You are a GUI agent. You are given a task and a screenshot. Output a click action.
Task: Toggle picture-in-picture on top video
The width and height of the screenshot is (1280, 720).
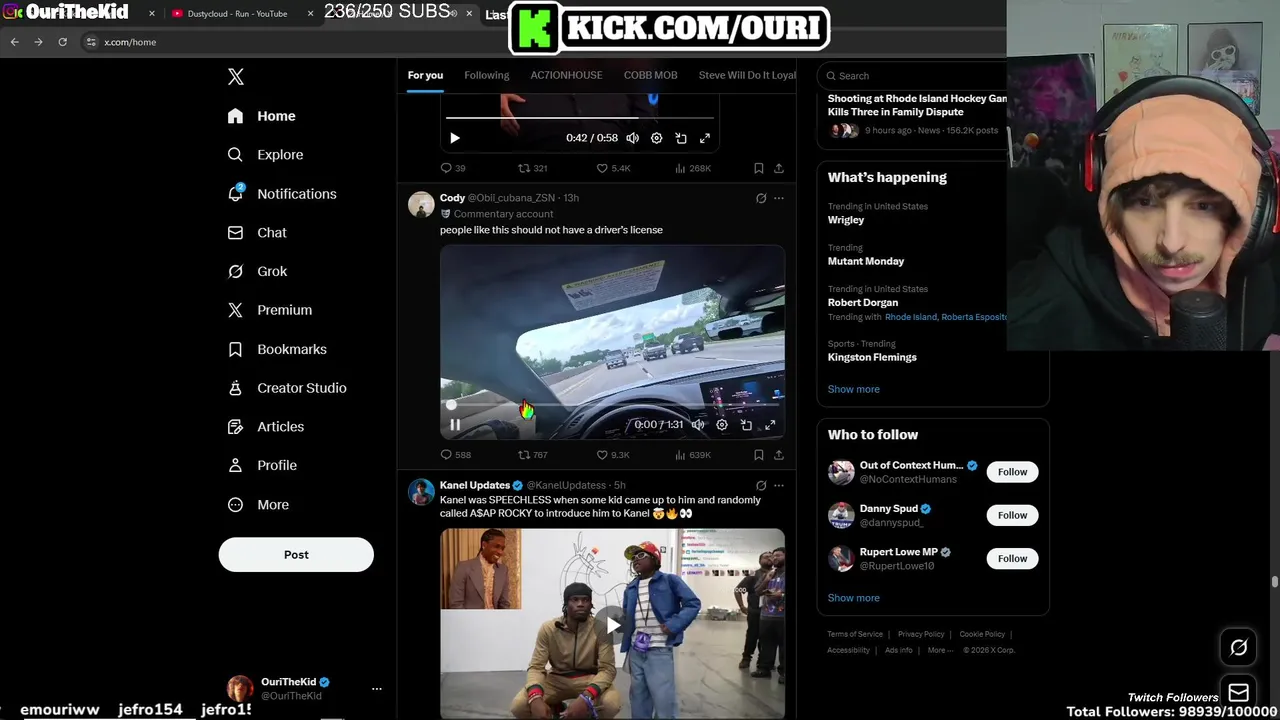click(681, 138)
